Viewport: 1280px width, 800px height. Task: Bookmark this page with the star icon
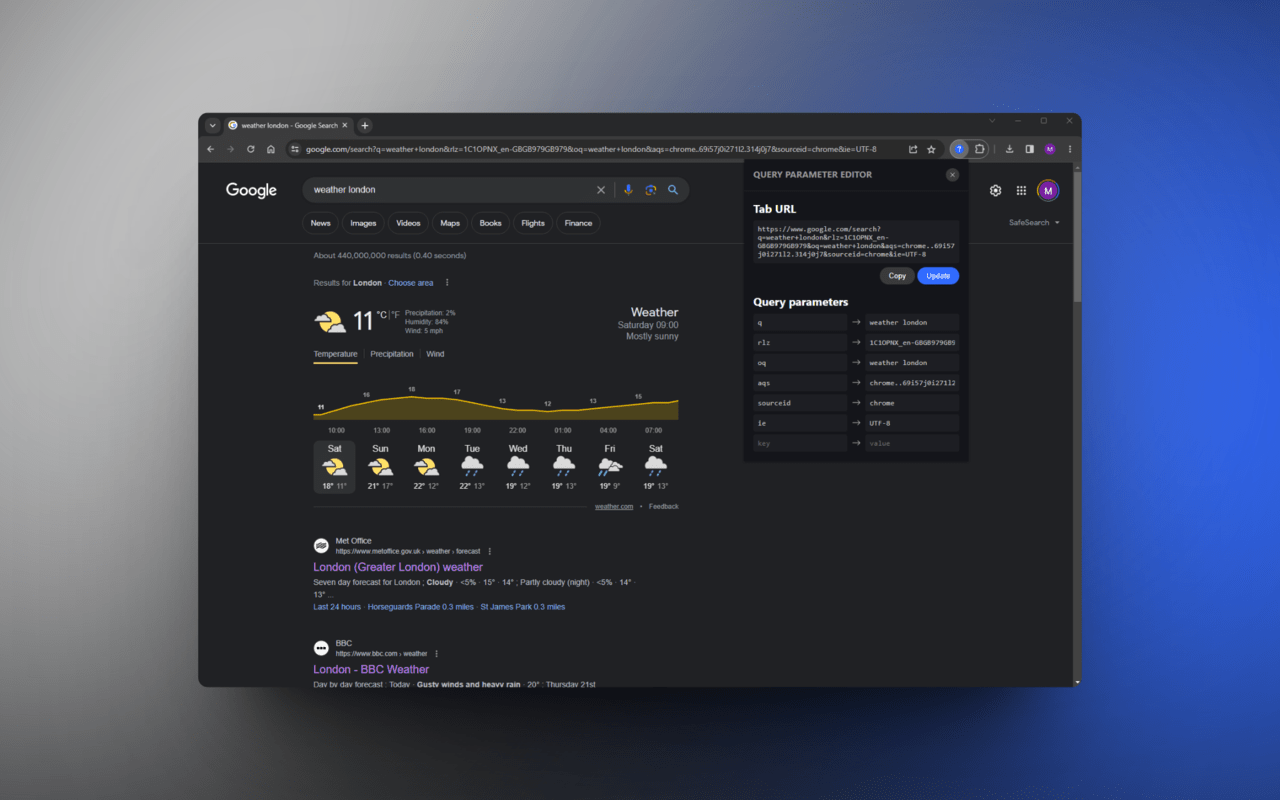(931, 149)
